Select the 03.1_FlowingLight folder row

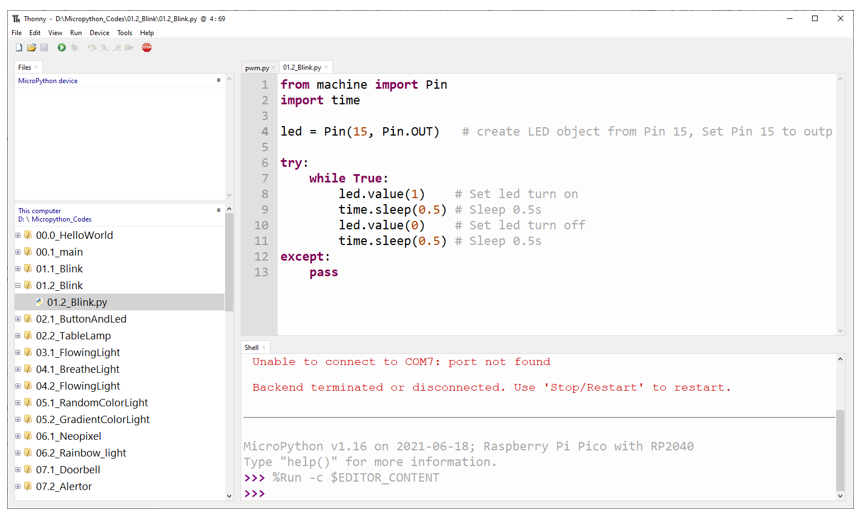point(119,352)
